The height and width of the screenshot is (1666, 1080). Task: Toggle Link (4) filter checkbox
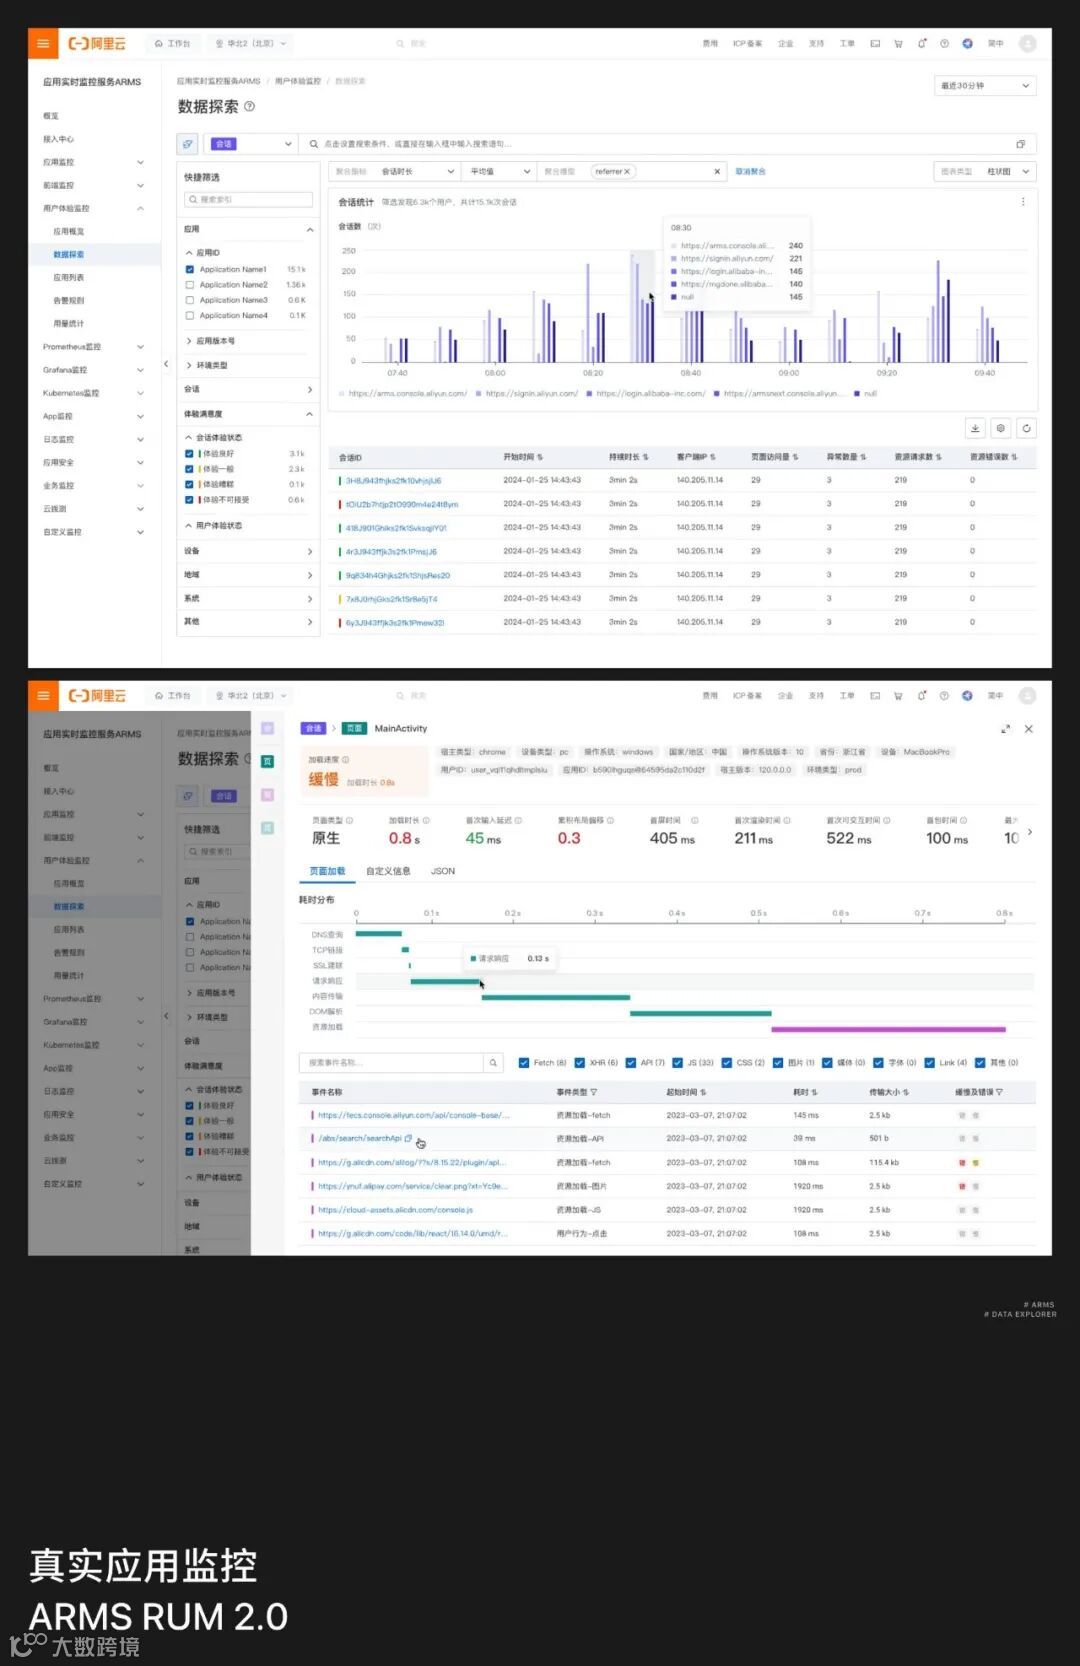click(x=929, y=1062)
